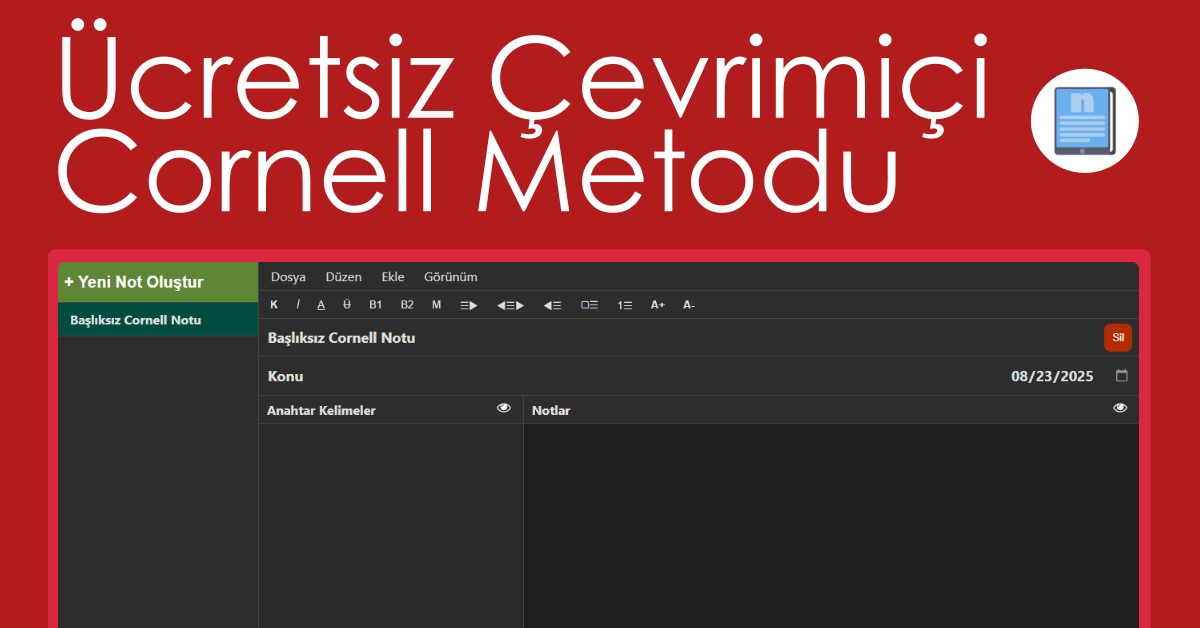Click left-pointing arrow alignment icon
The image size is (1200, 628).
point(552,305)
